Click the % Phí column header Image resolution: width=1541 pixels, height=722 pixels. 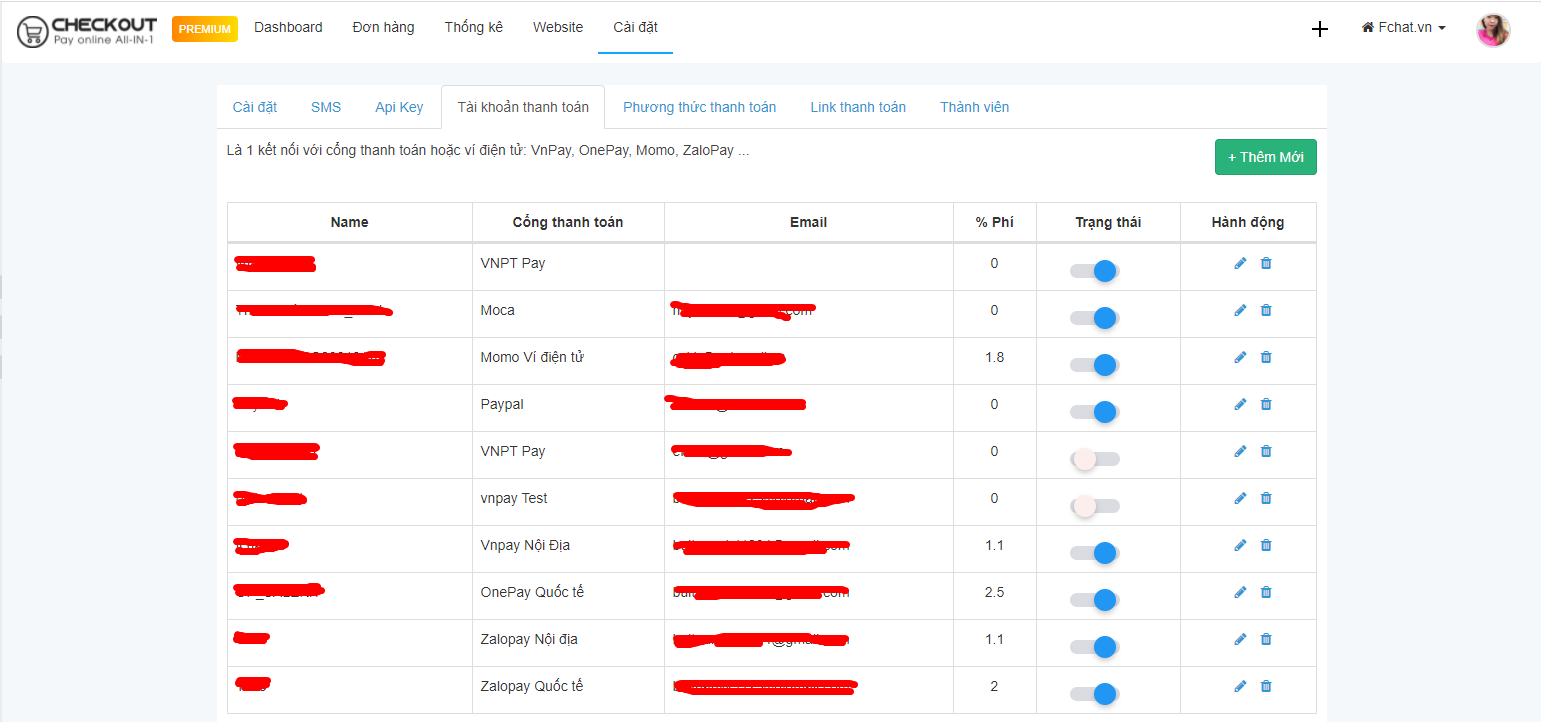coord(995,222)
